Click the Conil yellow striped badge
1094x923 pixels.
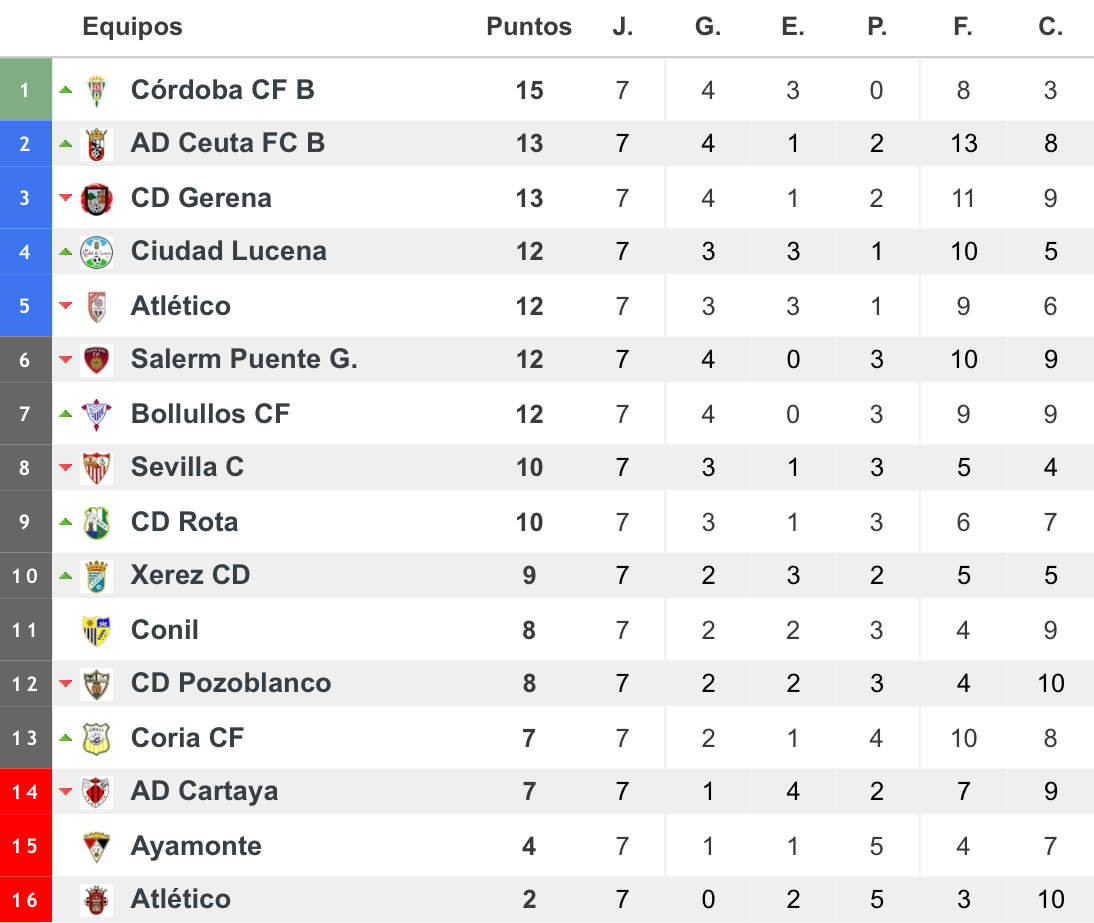click(96, 631)
